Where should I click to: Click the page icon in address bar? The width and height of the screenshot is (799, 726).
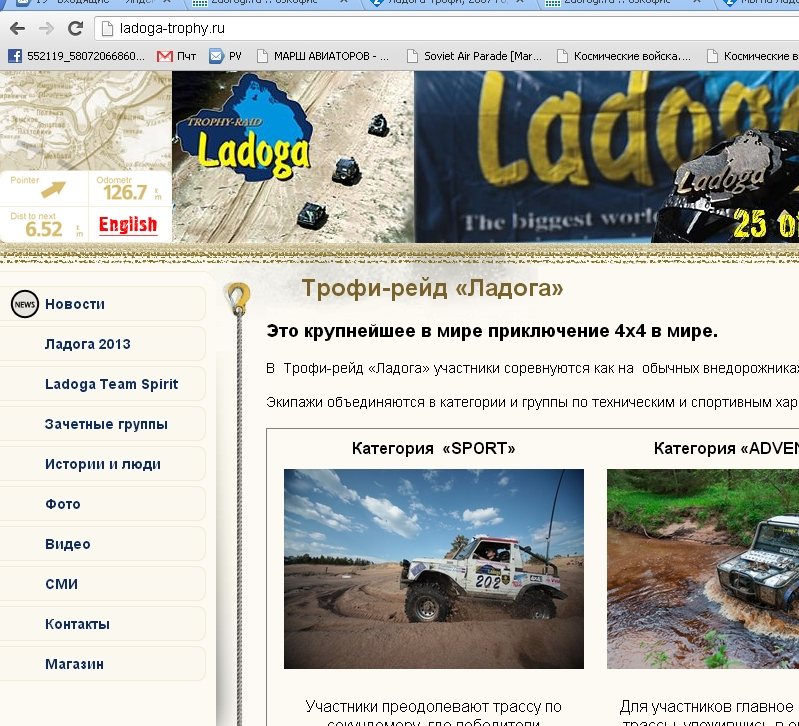107,29
